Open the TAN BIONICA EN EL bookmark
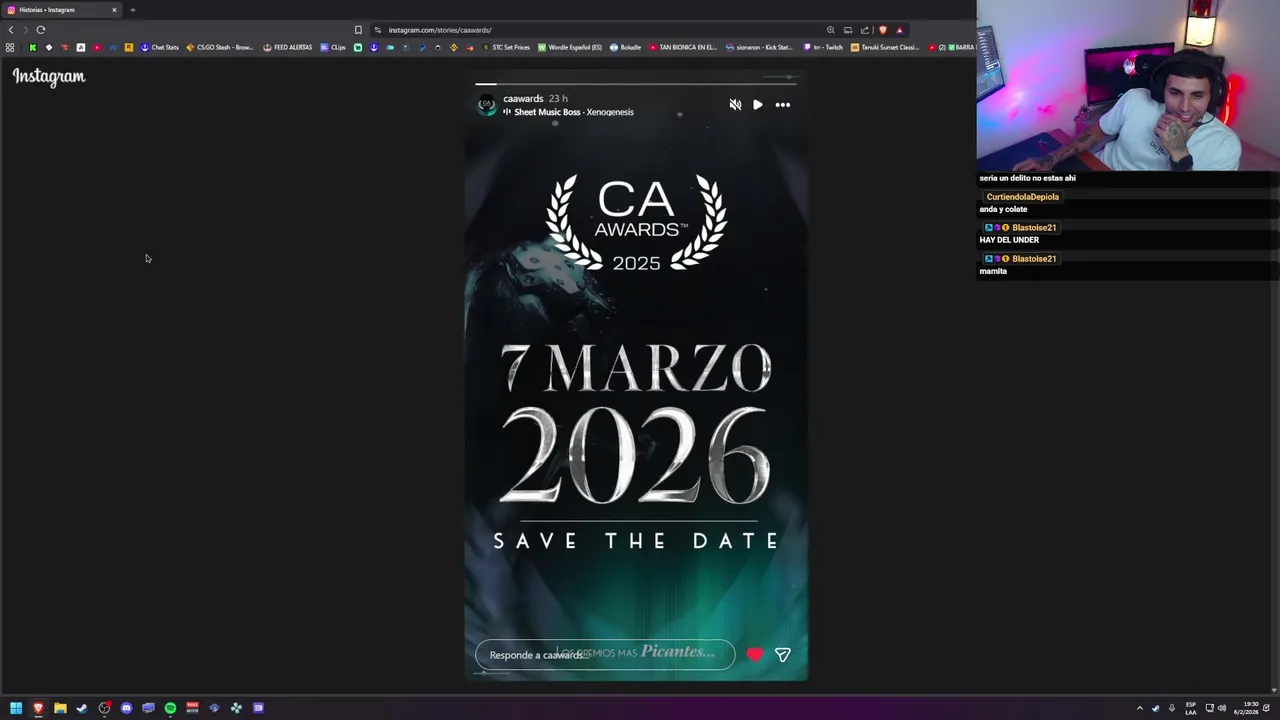The image size is (1280, 720). point(683,47)
